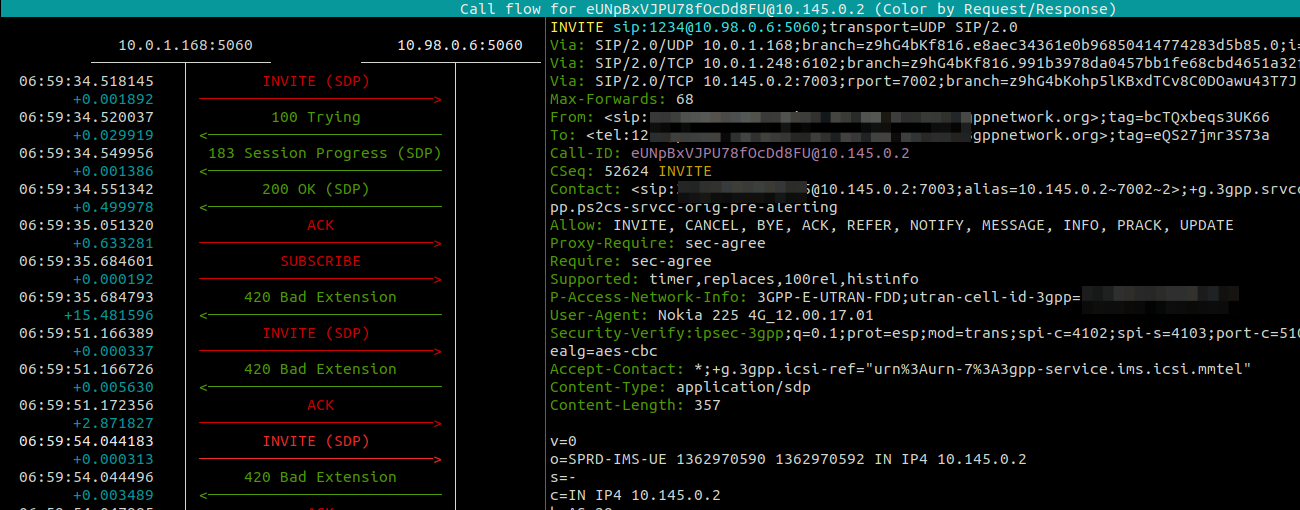This screenshot has height=510, width=1300.
Task: Select the ACK at 06:59:51.172356
Action: click(320, 405)
